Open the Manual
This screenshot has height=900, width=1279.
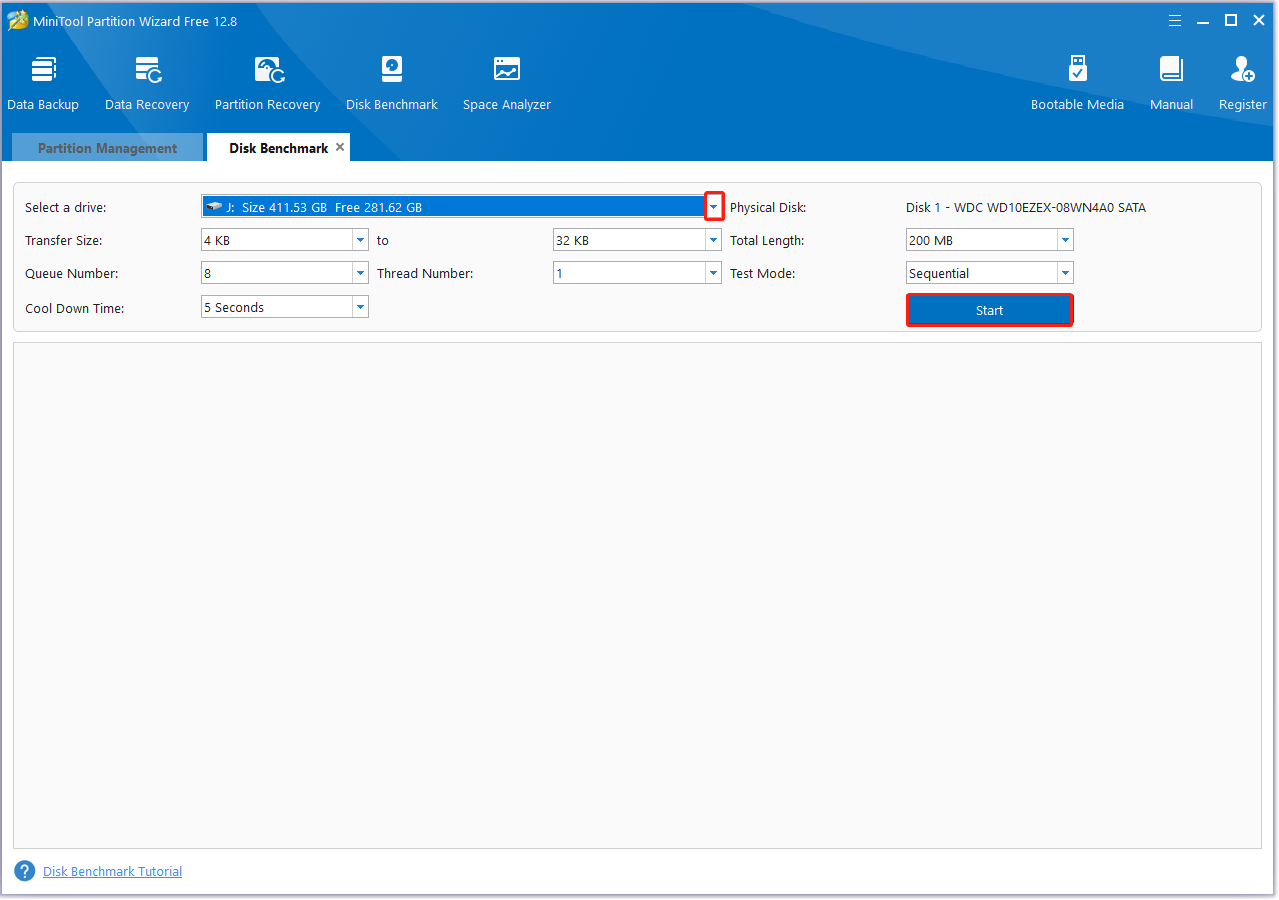(x=1171, y=83)
